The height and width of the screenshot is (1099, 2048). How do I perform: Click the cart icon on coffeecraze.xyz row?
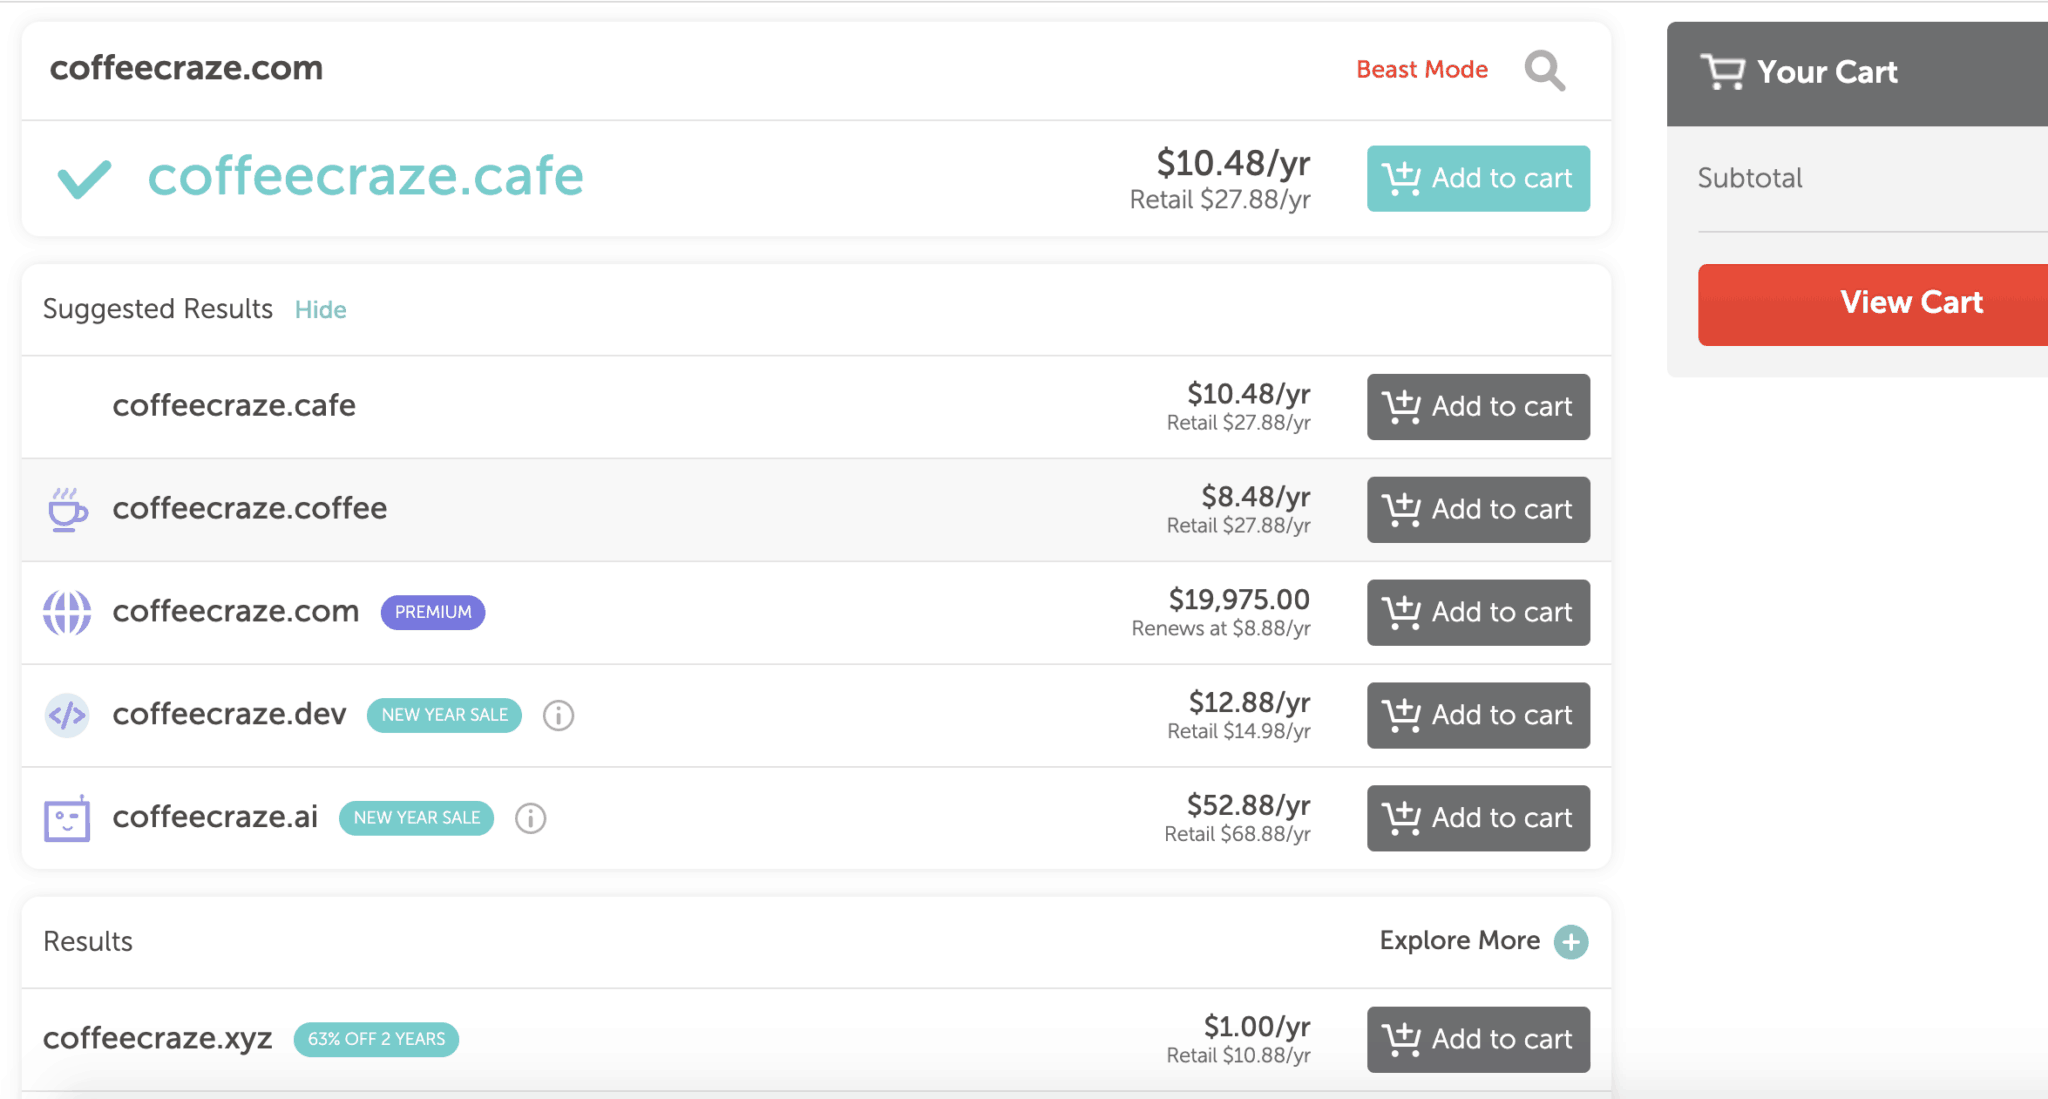[x=1402, y=1038]
